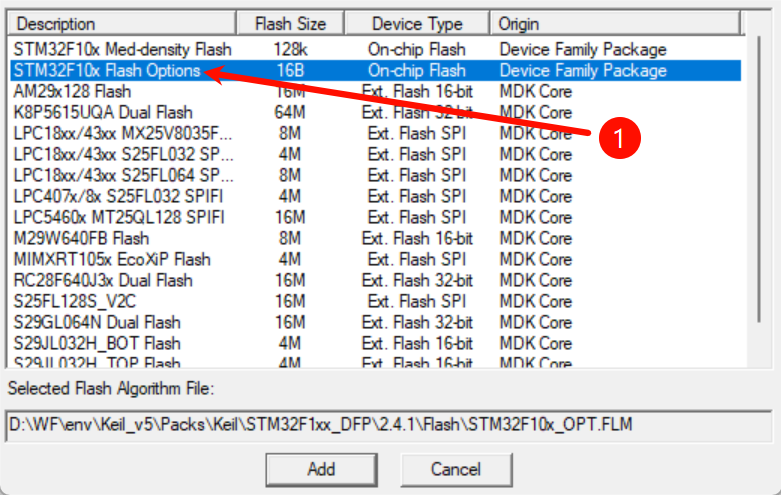The image size is (781, 495).
Task: Select the STM32F10x Med-density Flash row
Action: (x=376, y=49)
